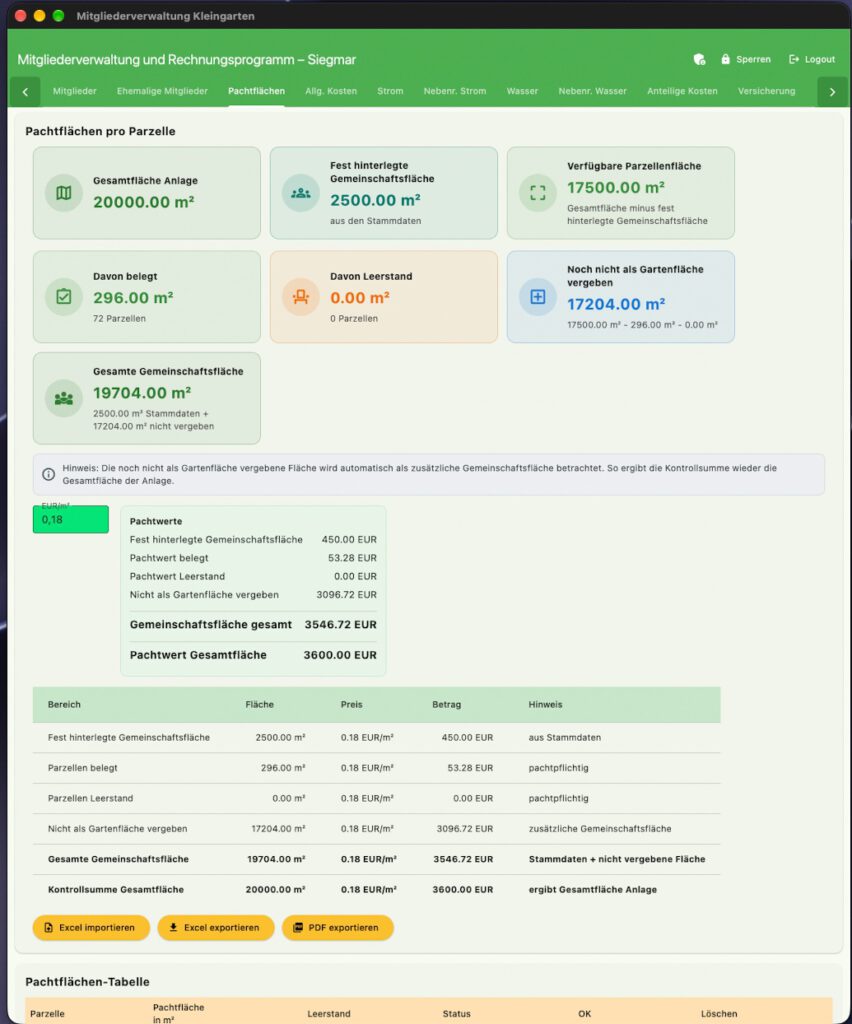Click the group icon on Gesamte Gemeinschaftsfläche card
The image size is (852, 1024).
coord(63,398)
